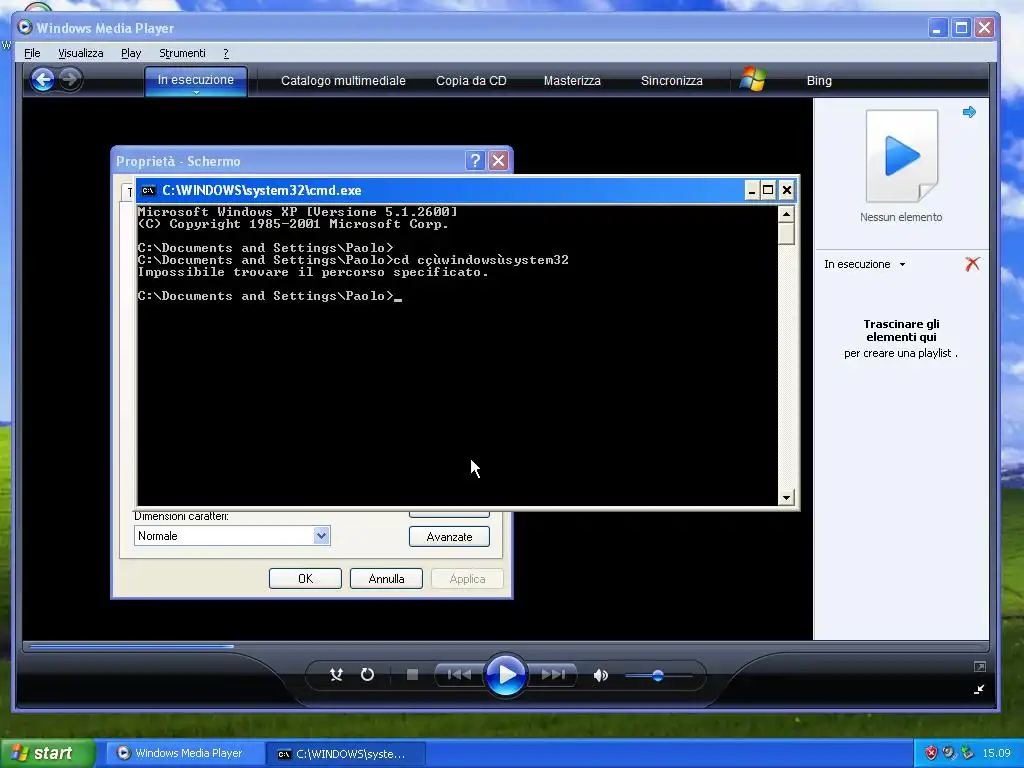Viewport: 1024px width, 768px height.
Task: Click the Applica button
Action: (467, 579)
